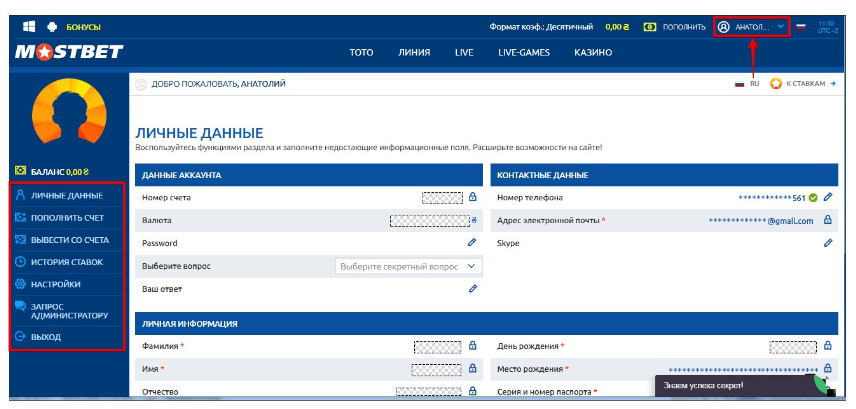Click the Android app download icon
Image resolution: width=856 pixels, height=409 pixels.
coord(50,27)
